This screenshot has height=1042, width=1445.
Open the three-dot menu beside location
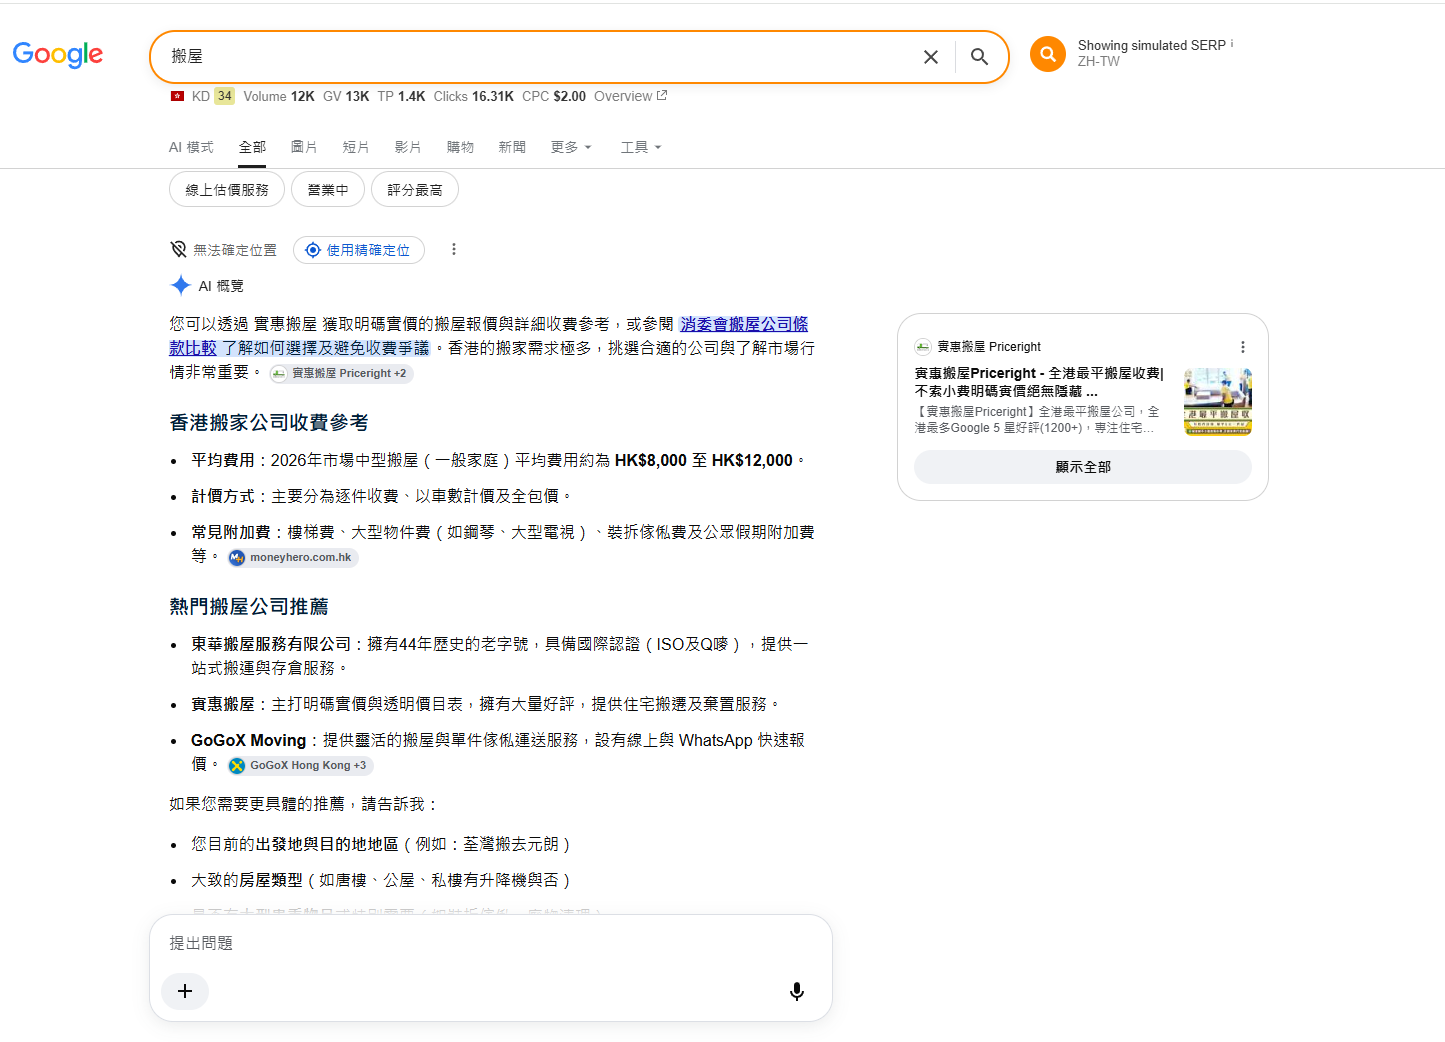tap(453, 249)
